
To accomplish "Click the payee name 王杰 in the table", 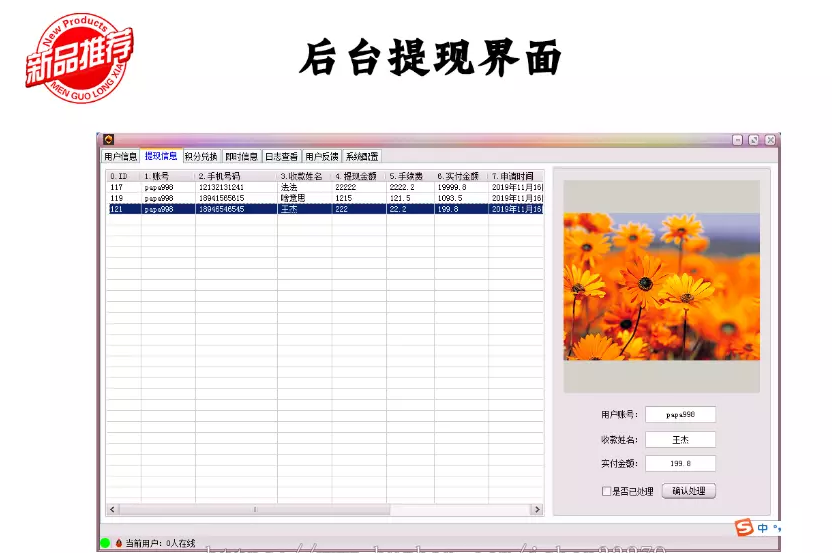I will click(x=289, y=209).
